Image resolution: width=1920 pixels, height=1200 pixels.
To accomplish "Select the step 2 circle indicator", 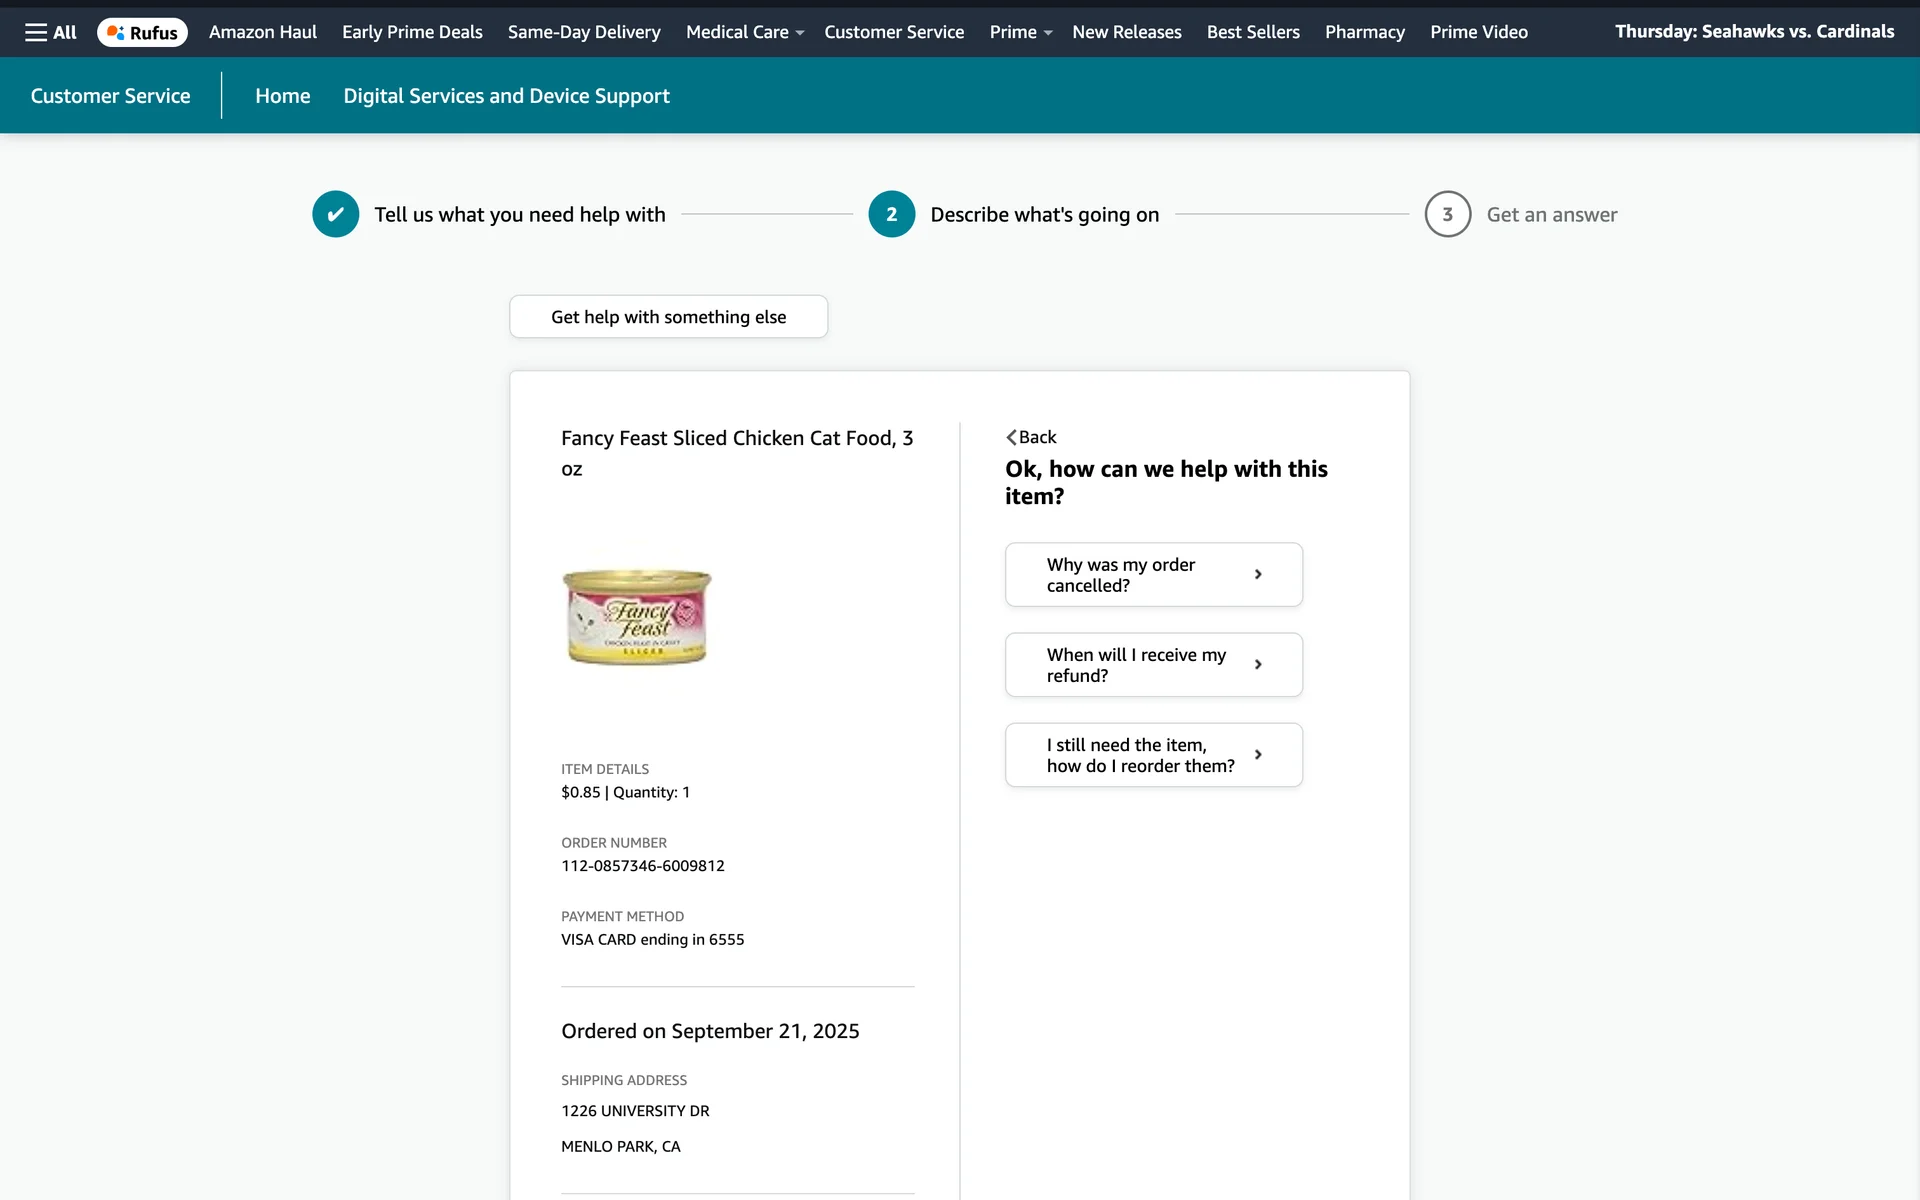I will 891,214.
